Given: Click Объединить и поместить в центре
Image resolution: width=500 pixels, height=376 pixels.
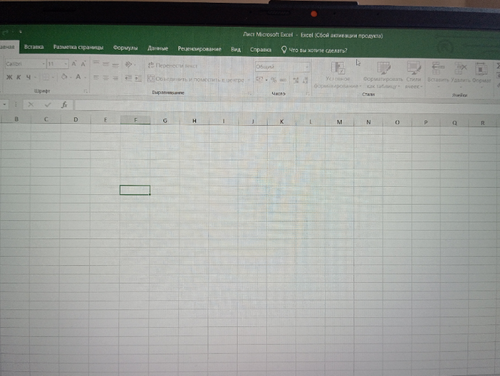Looking at the screenshot, I should click(x=196, y=79).
